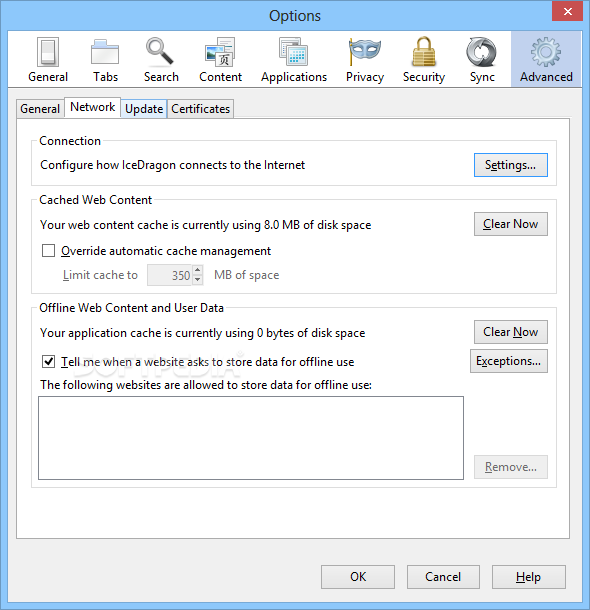Viewport: 590px width, 610px height.
Task: Click the allowed offline websites list box
Action: [251, 438]
